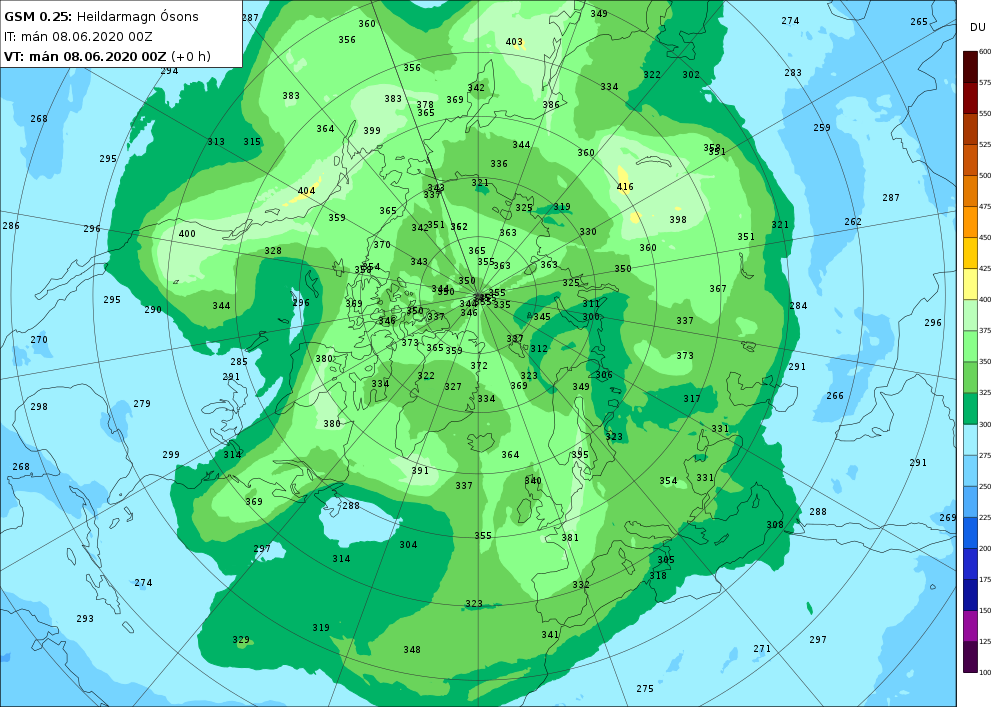Click the ozone value "391" on the map
The width and height of the screenshot is (1000, 707).
coord(420,470)
